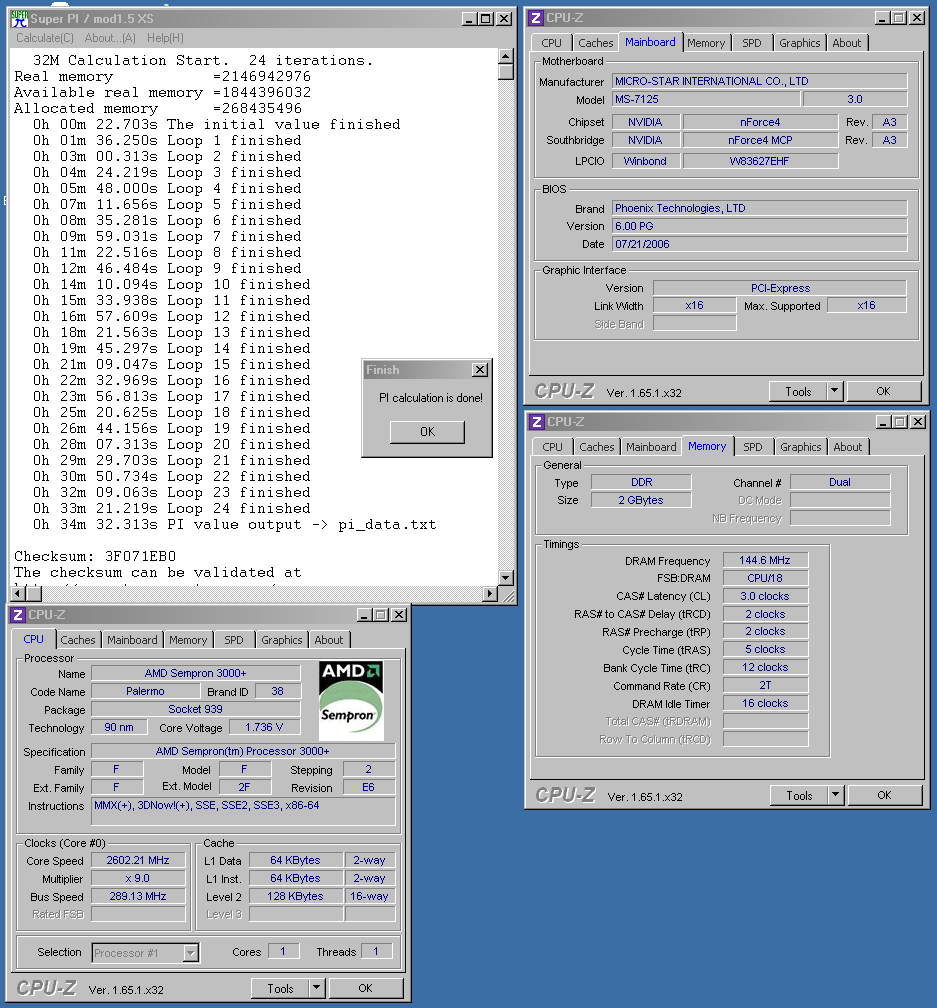Click memory Size value 2 GBytes

[641, 500]
